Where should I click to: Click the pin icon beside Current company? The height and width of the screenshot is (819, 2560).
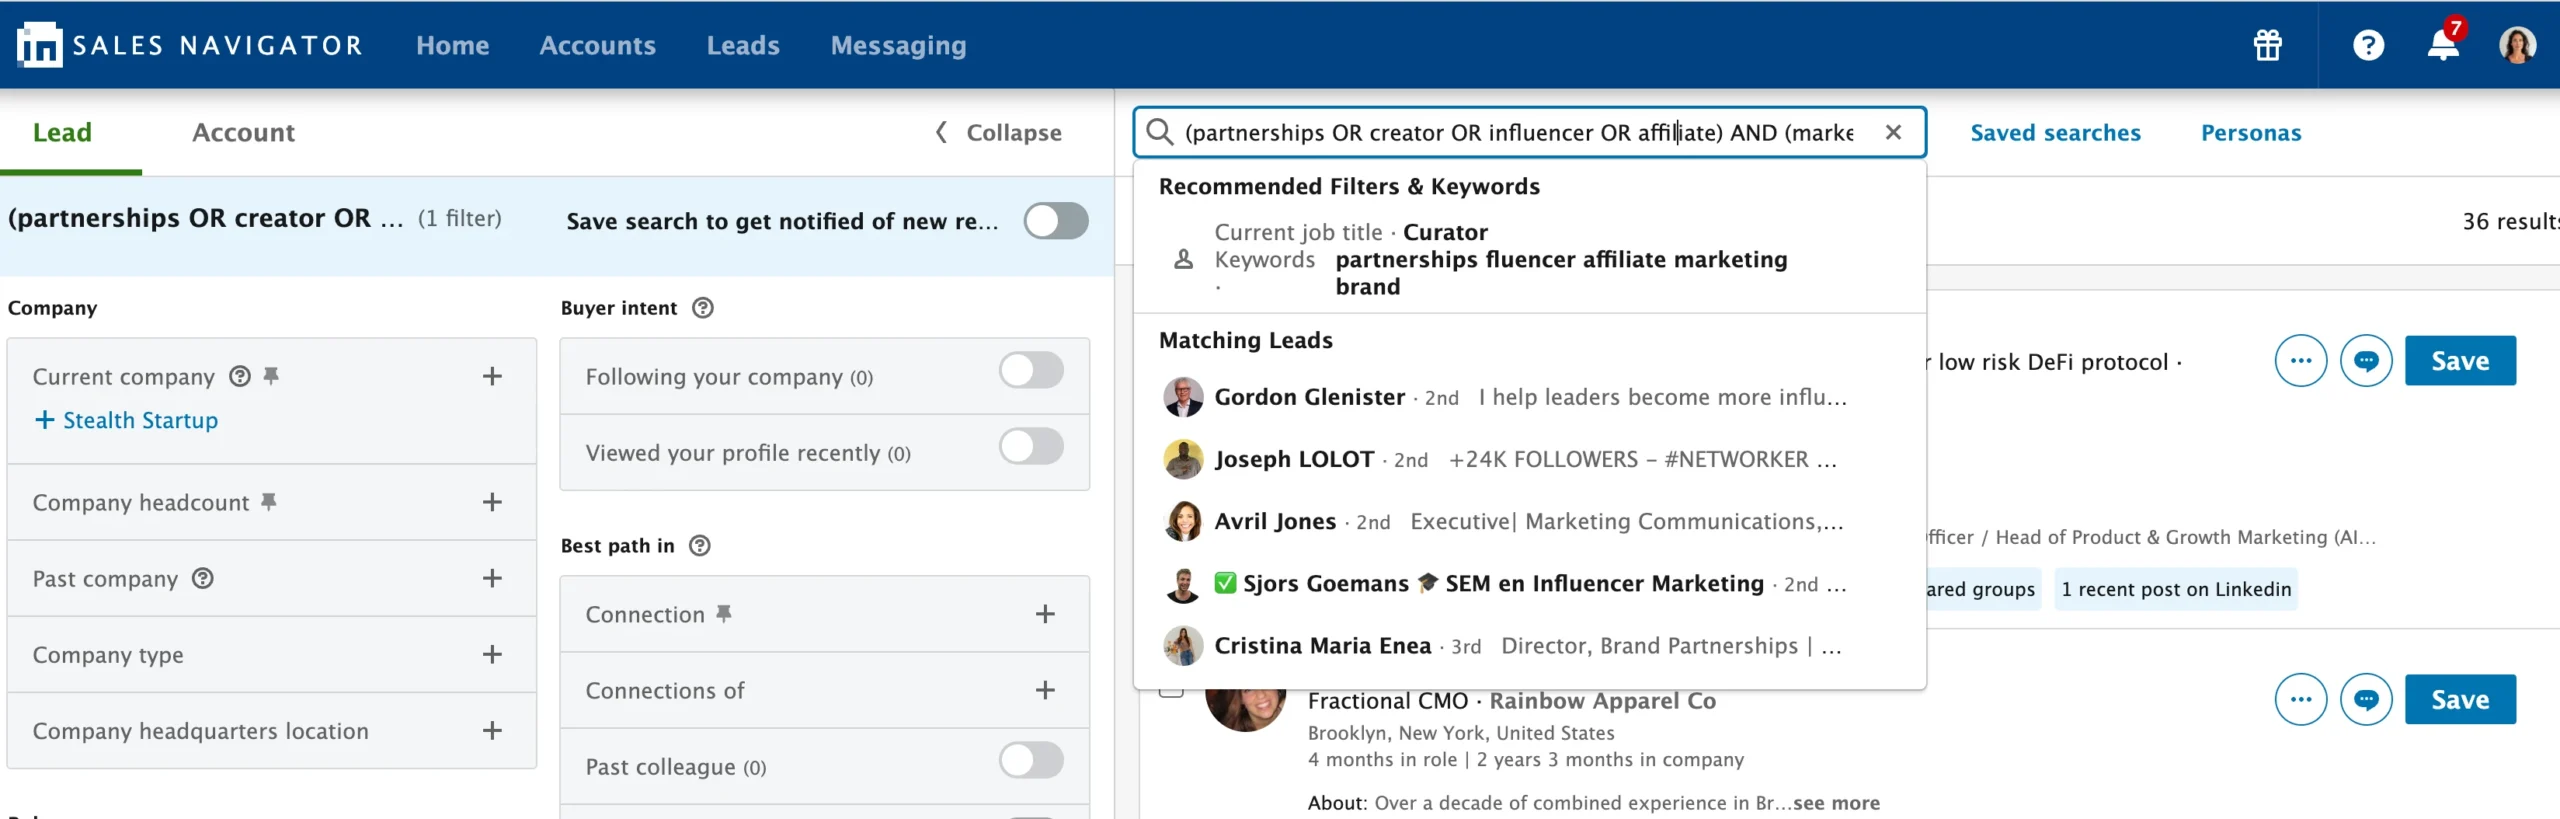click(271, 376)
